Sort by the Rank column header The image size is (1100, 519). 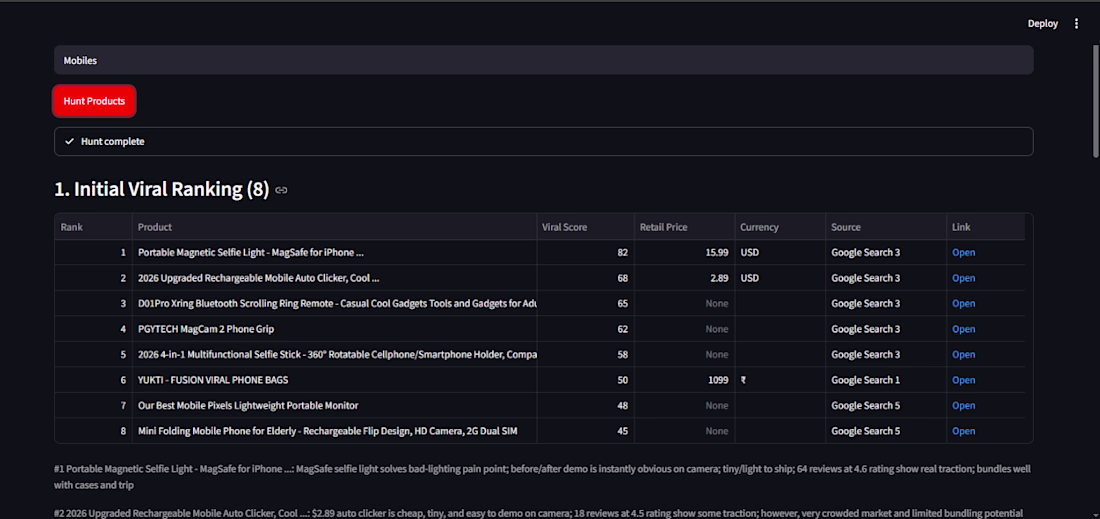(x=93, y=227)
